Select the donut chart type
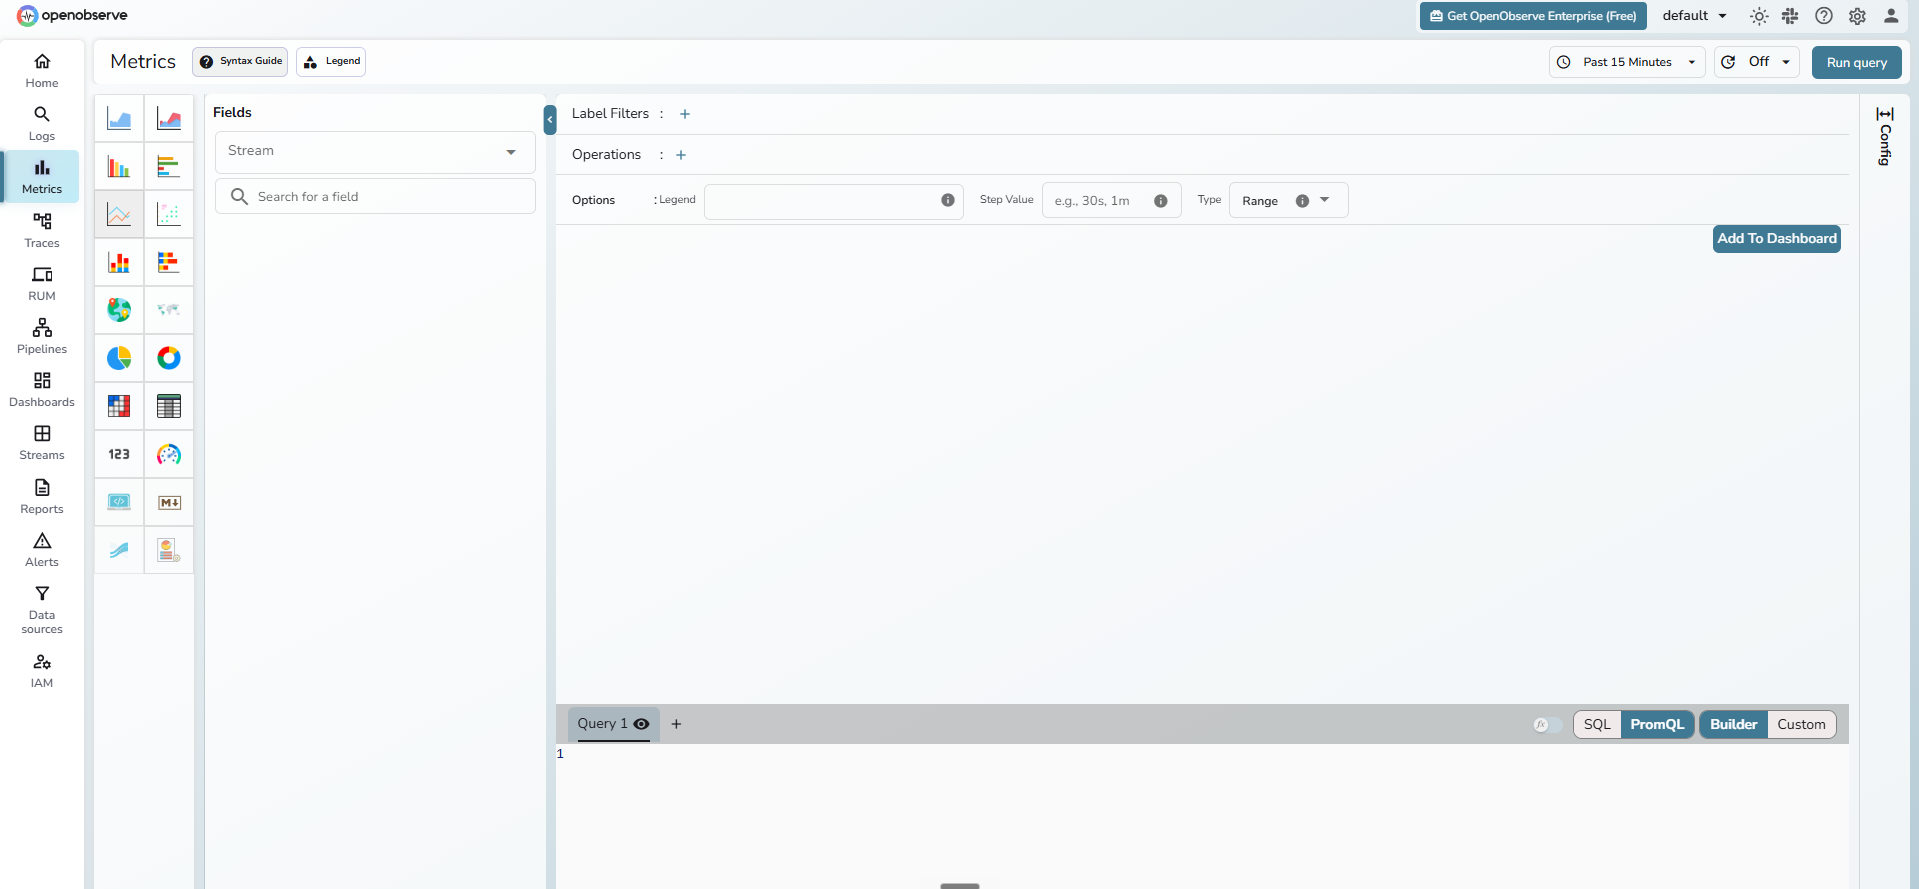The image size is (1919, 889). 169,358
